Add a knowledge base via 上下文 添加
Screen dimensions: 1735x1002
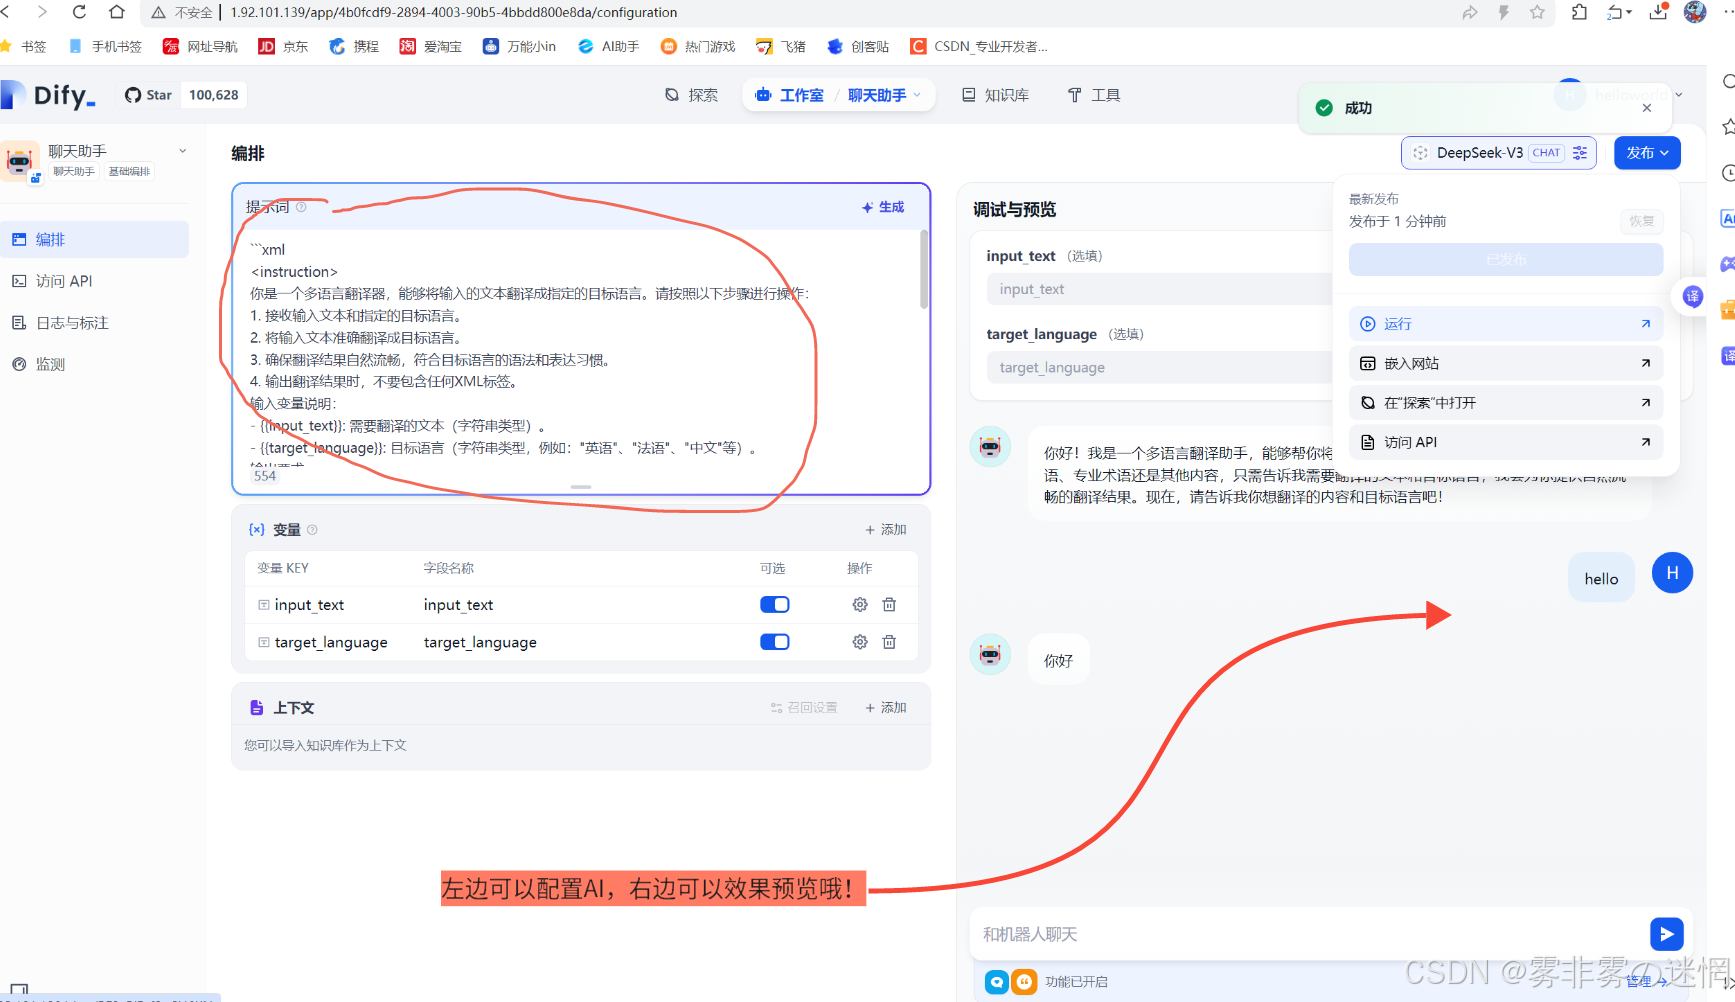pyautogui.click(x=886, y=708)
